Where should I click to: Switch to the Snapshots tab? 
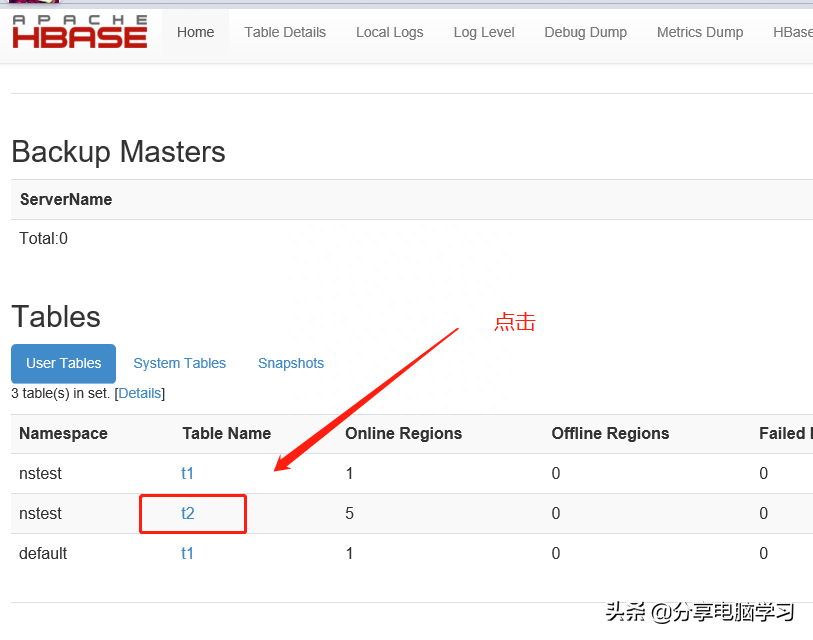pyautogui.click(x=291, y=363)
